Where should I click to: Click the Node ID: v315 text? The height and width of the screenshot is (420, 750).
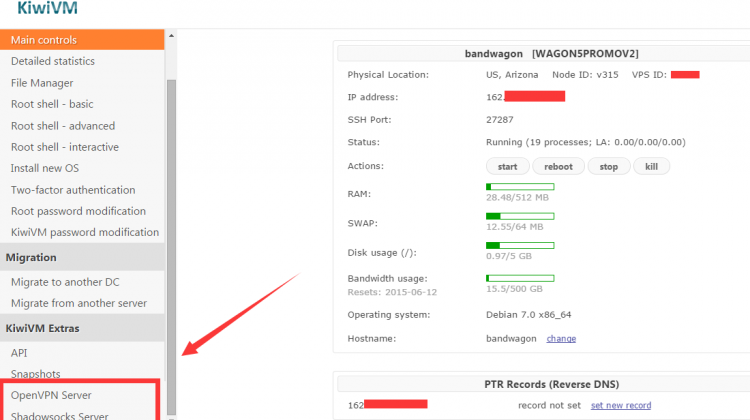tap(585, 75)
